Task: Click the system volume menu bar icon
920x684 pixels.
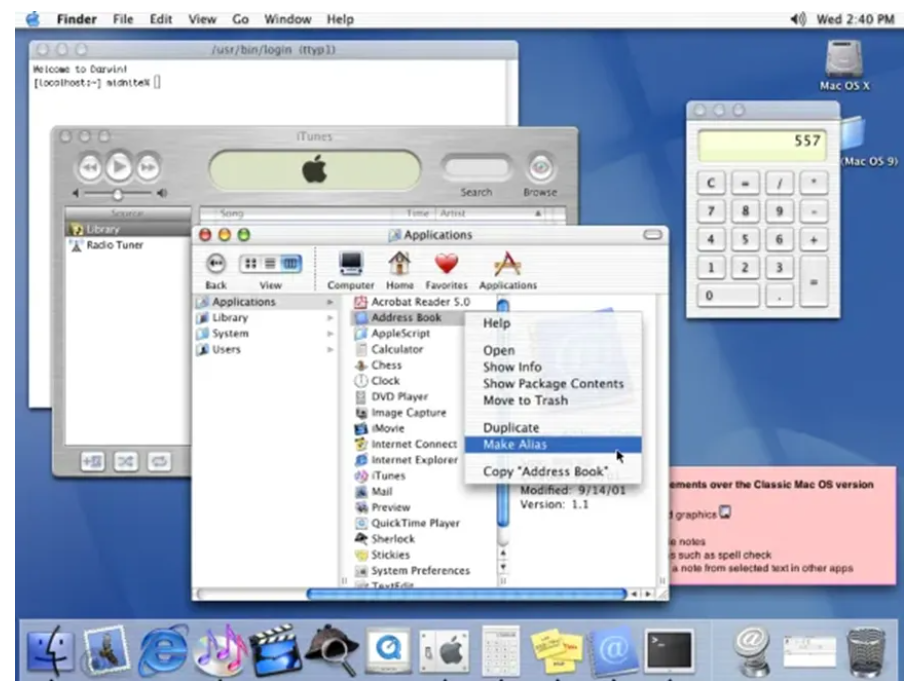Action: [x=798, y=19]
